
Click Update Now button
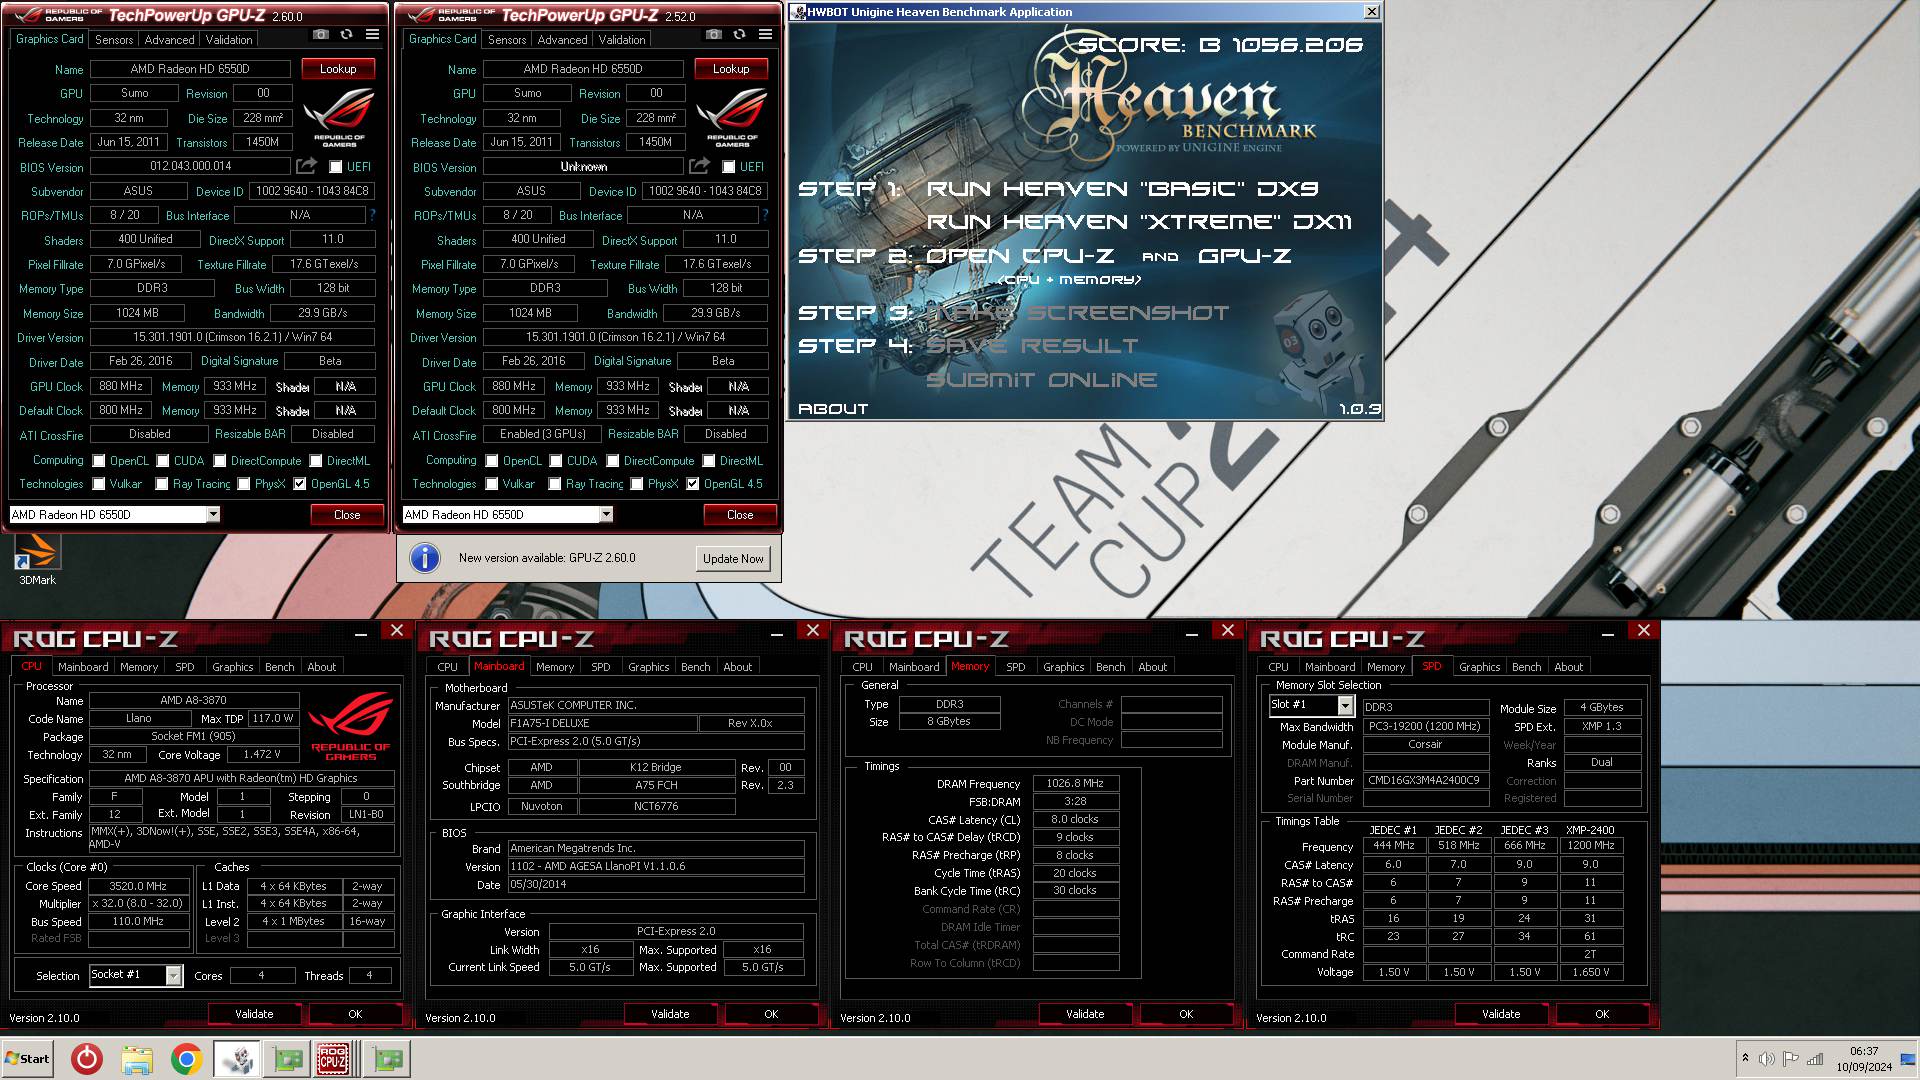coord(733,559)
